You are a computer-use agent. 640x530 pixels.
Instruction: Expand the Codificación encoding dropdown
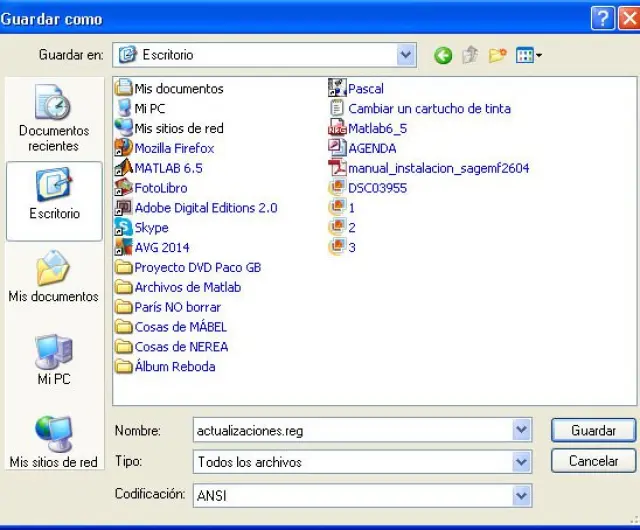tap(521, 495)
